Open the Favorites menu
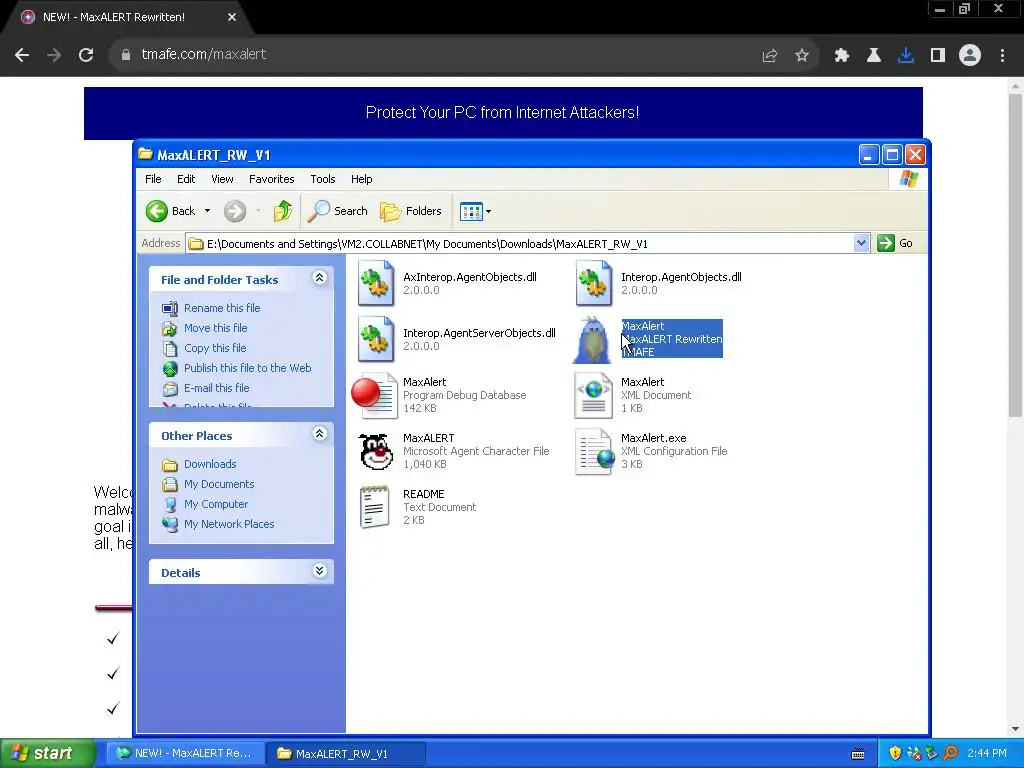The image size is (1024, 768). tap(272, 179)
